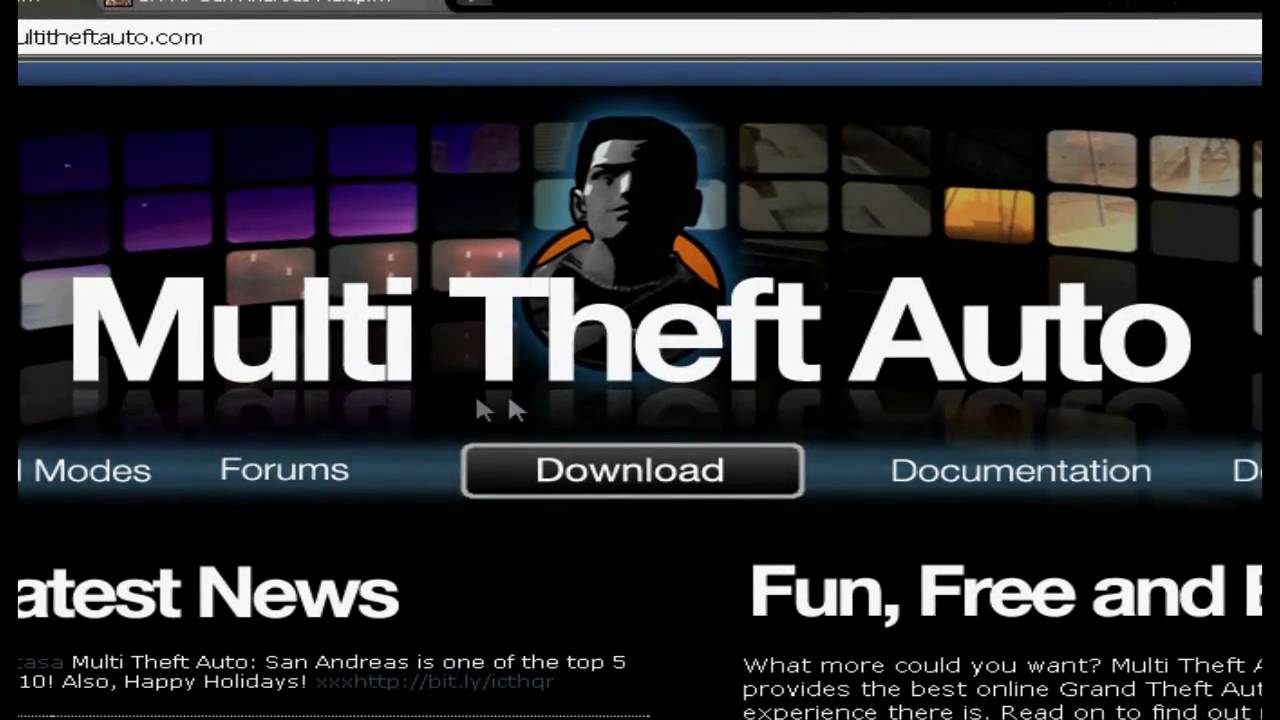Click the greyed username before the news tweet
The image size is (1280, 720).
pyautogui.click(x=41, y=662)
